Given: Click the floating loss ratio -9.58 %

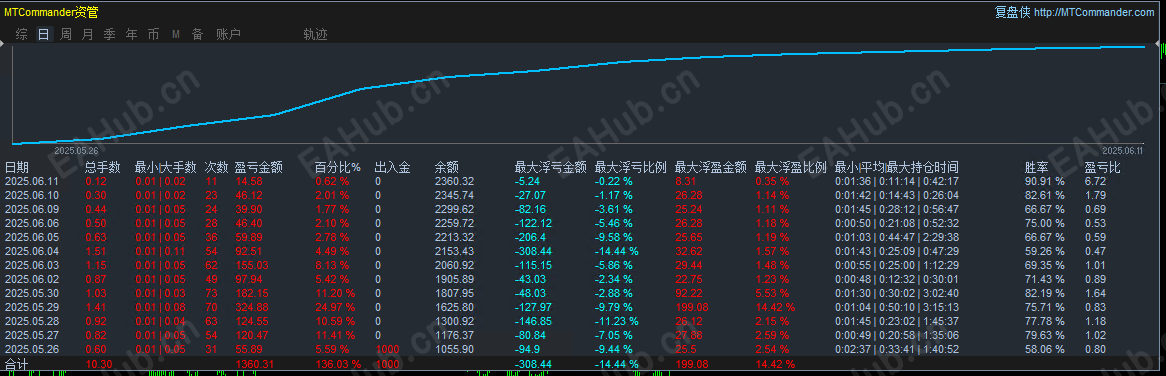Looking at the screenshot, I should 613,237.
